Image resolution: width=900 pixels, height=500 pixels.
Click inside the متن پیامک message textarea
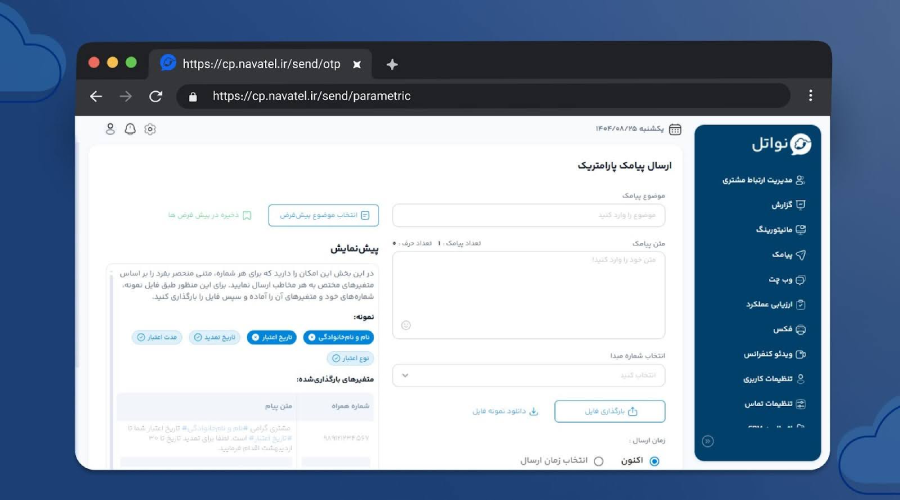(x=529, y=295)
